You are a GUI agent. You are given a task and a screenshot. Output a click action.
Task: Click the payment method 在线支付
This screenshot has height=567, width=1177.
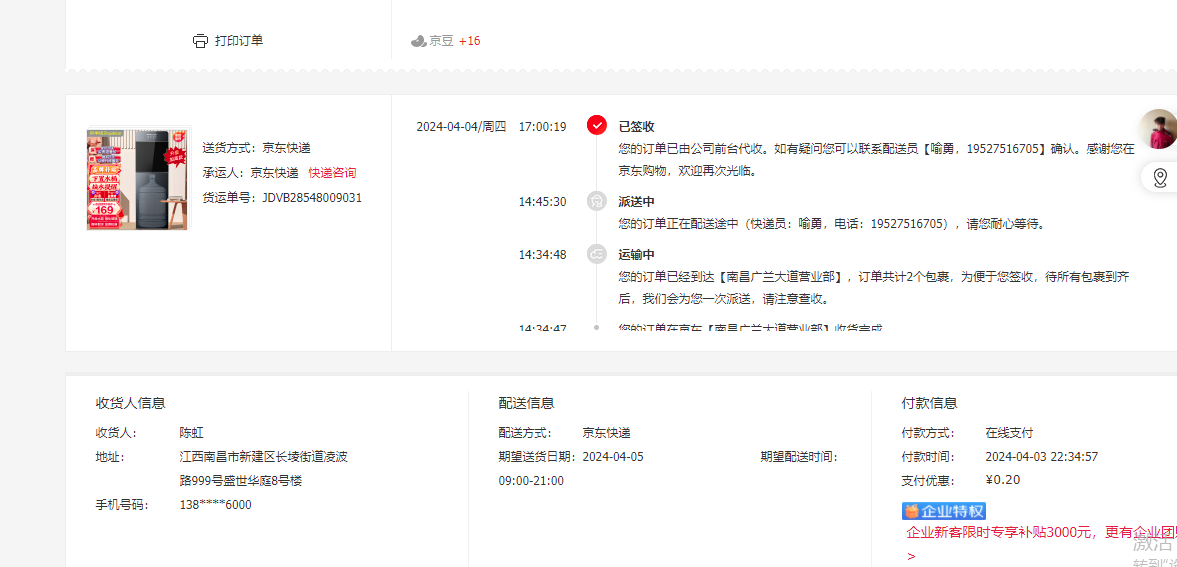coord(1009,433)
